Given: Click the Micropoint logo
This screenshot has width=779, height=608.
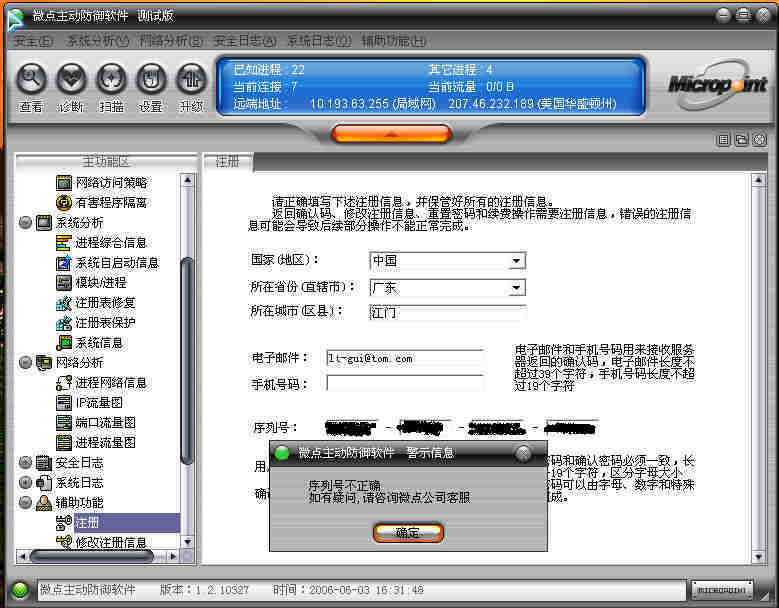Looking at the screenshot, I should pyautogui.click(x=717, y=84).
